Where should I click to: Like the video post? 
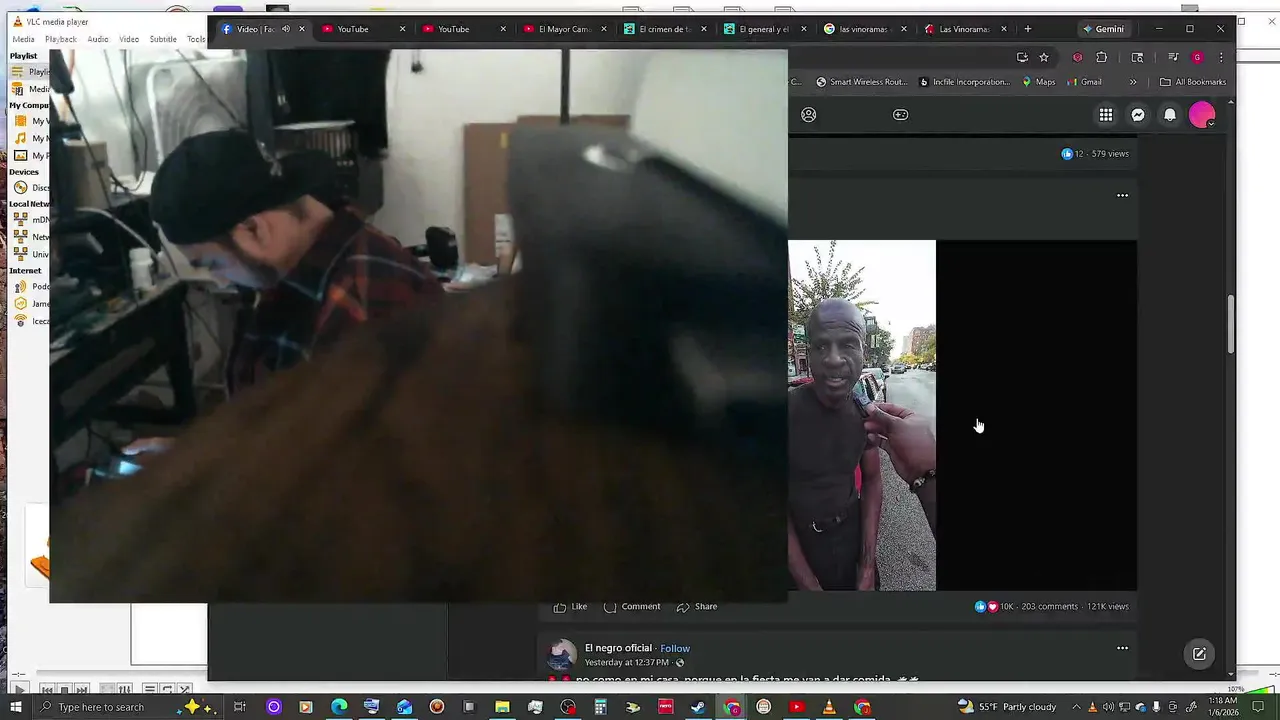click(x=571, y=606)
